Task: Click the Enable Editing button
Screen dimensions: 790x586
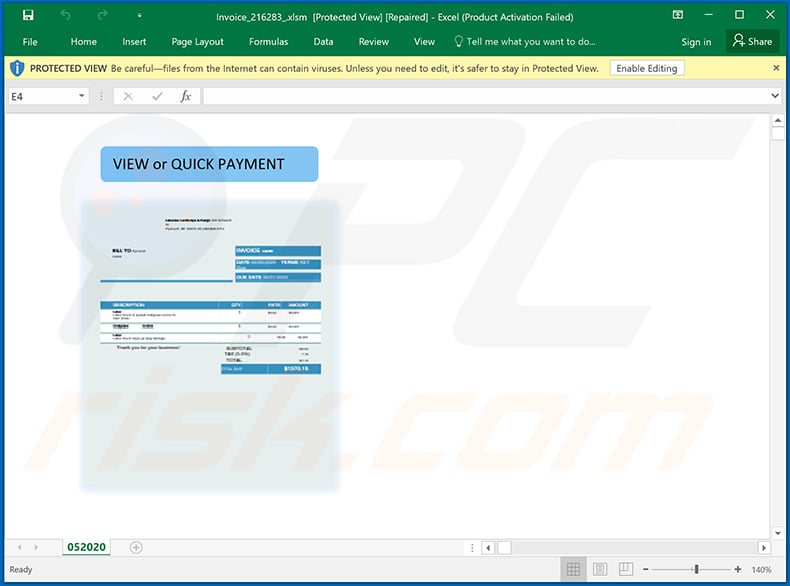Action: click(x=646, y=69)
